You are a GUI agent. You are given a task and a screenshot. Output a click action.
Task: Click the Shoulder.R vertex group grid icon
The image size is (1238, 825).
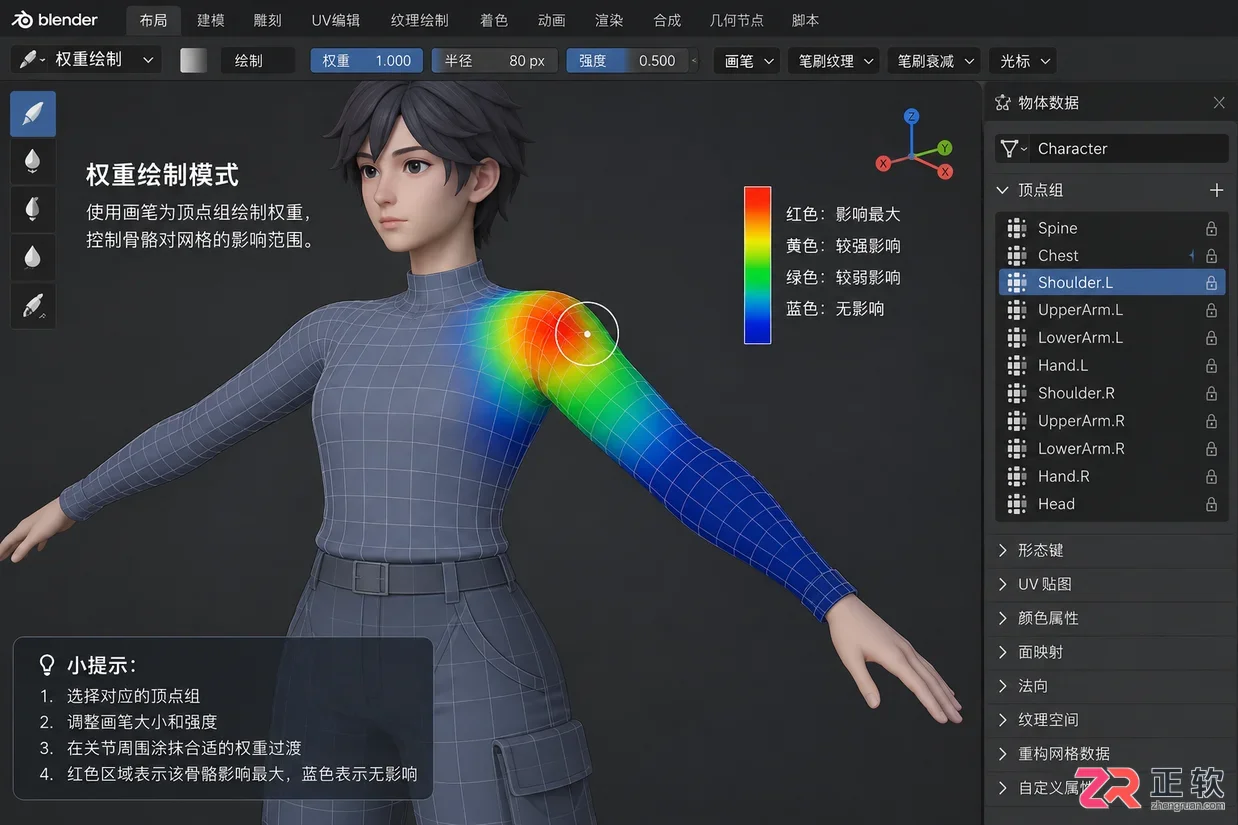(x=1017, y=393)
